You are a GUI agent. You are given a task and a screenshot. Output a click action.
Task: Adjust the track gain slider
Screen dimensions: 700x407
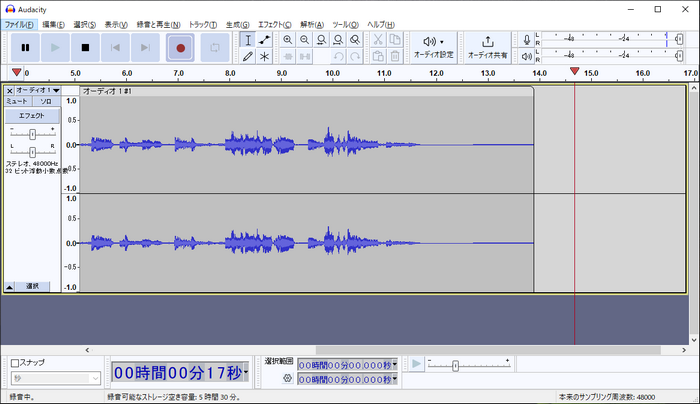[32, 134]
